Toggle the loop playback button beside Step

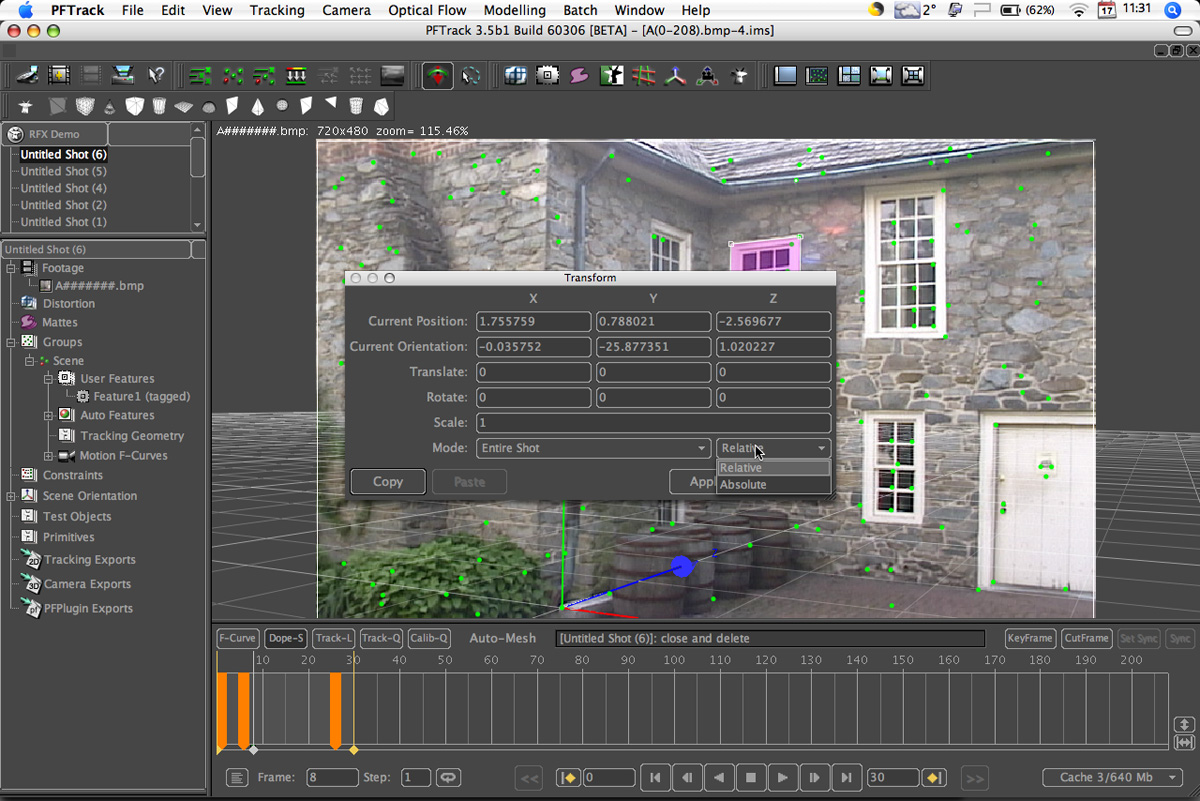click(447, 777)
